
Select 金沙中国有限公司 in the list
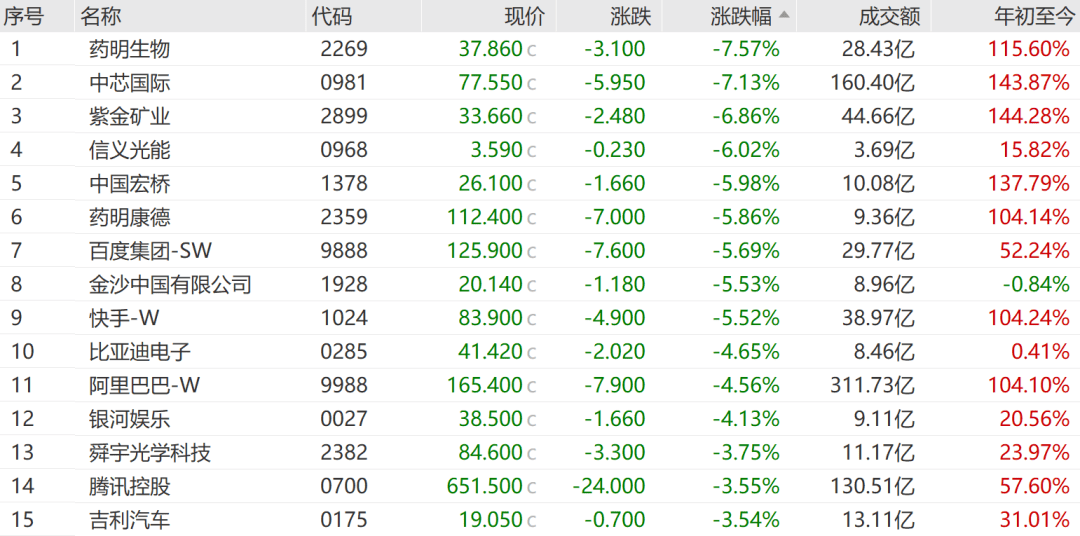point(170,285)
